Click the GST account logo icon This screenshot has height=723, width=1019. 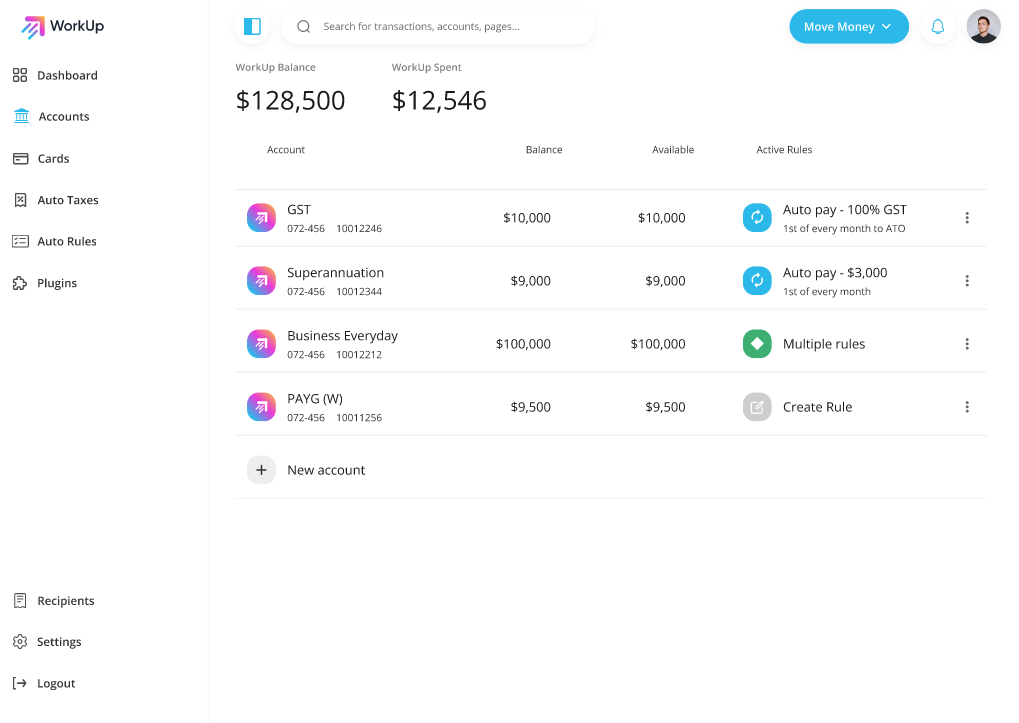pyautogui.click(x=261, y=218)
